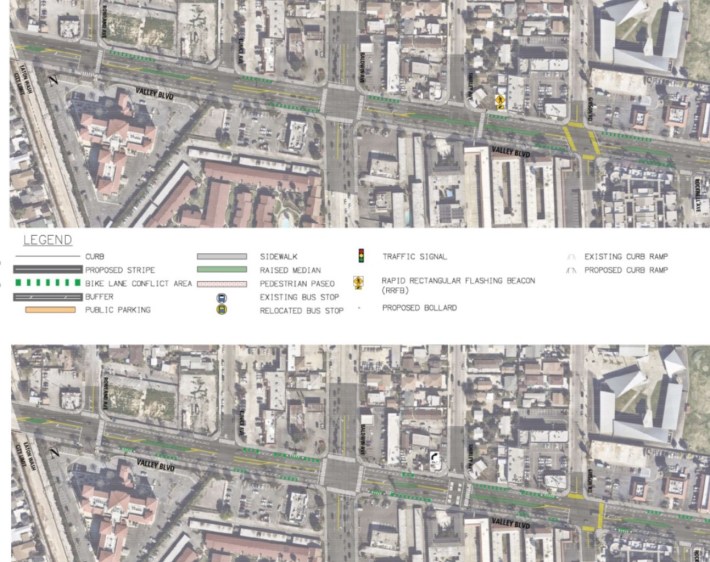Click the traffic signal icon in the legend
The height and width of the screenshot is (562, 710).
click(x=360, y=257)
